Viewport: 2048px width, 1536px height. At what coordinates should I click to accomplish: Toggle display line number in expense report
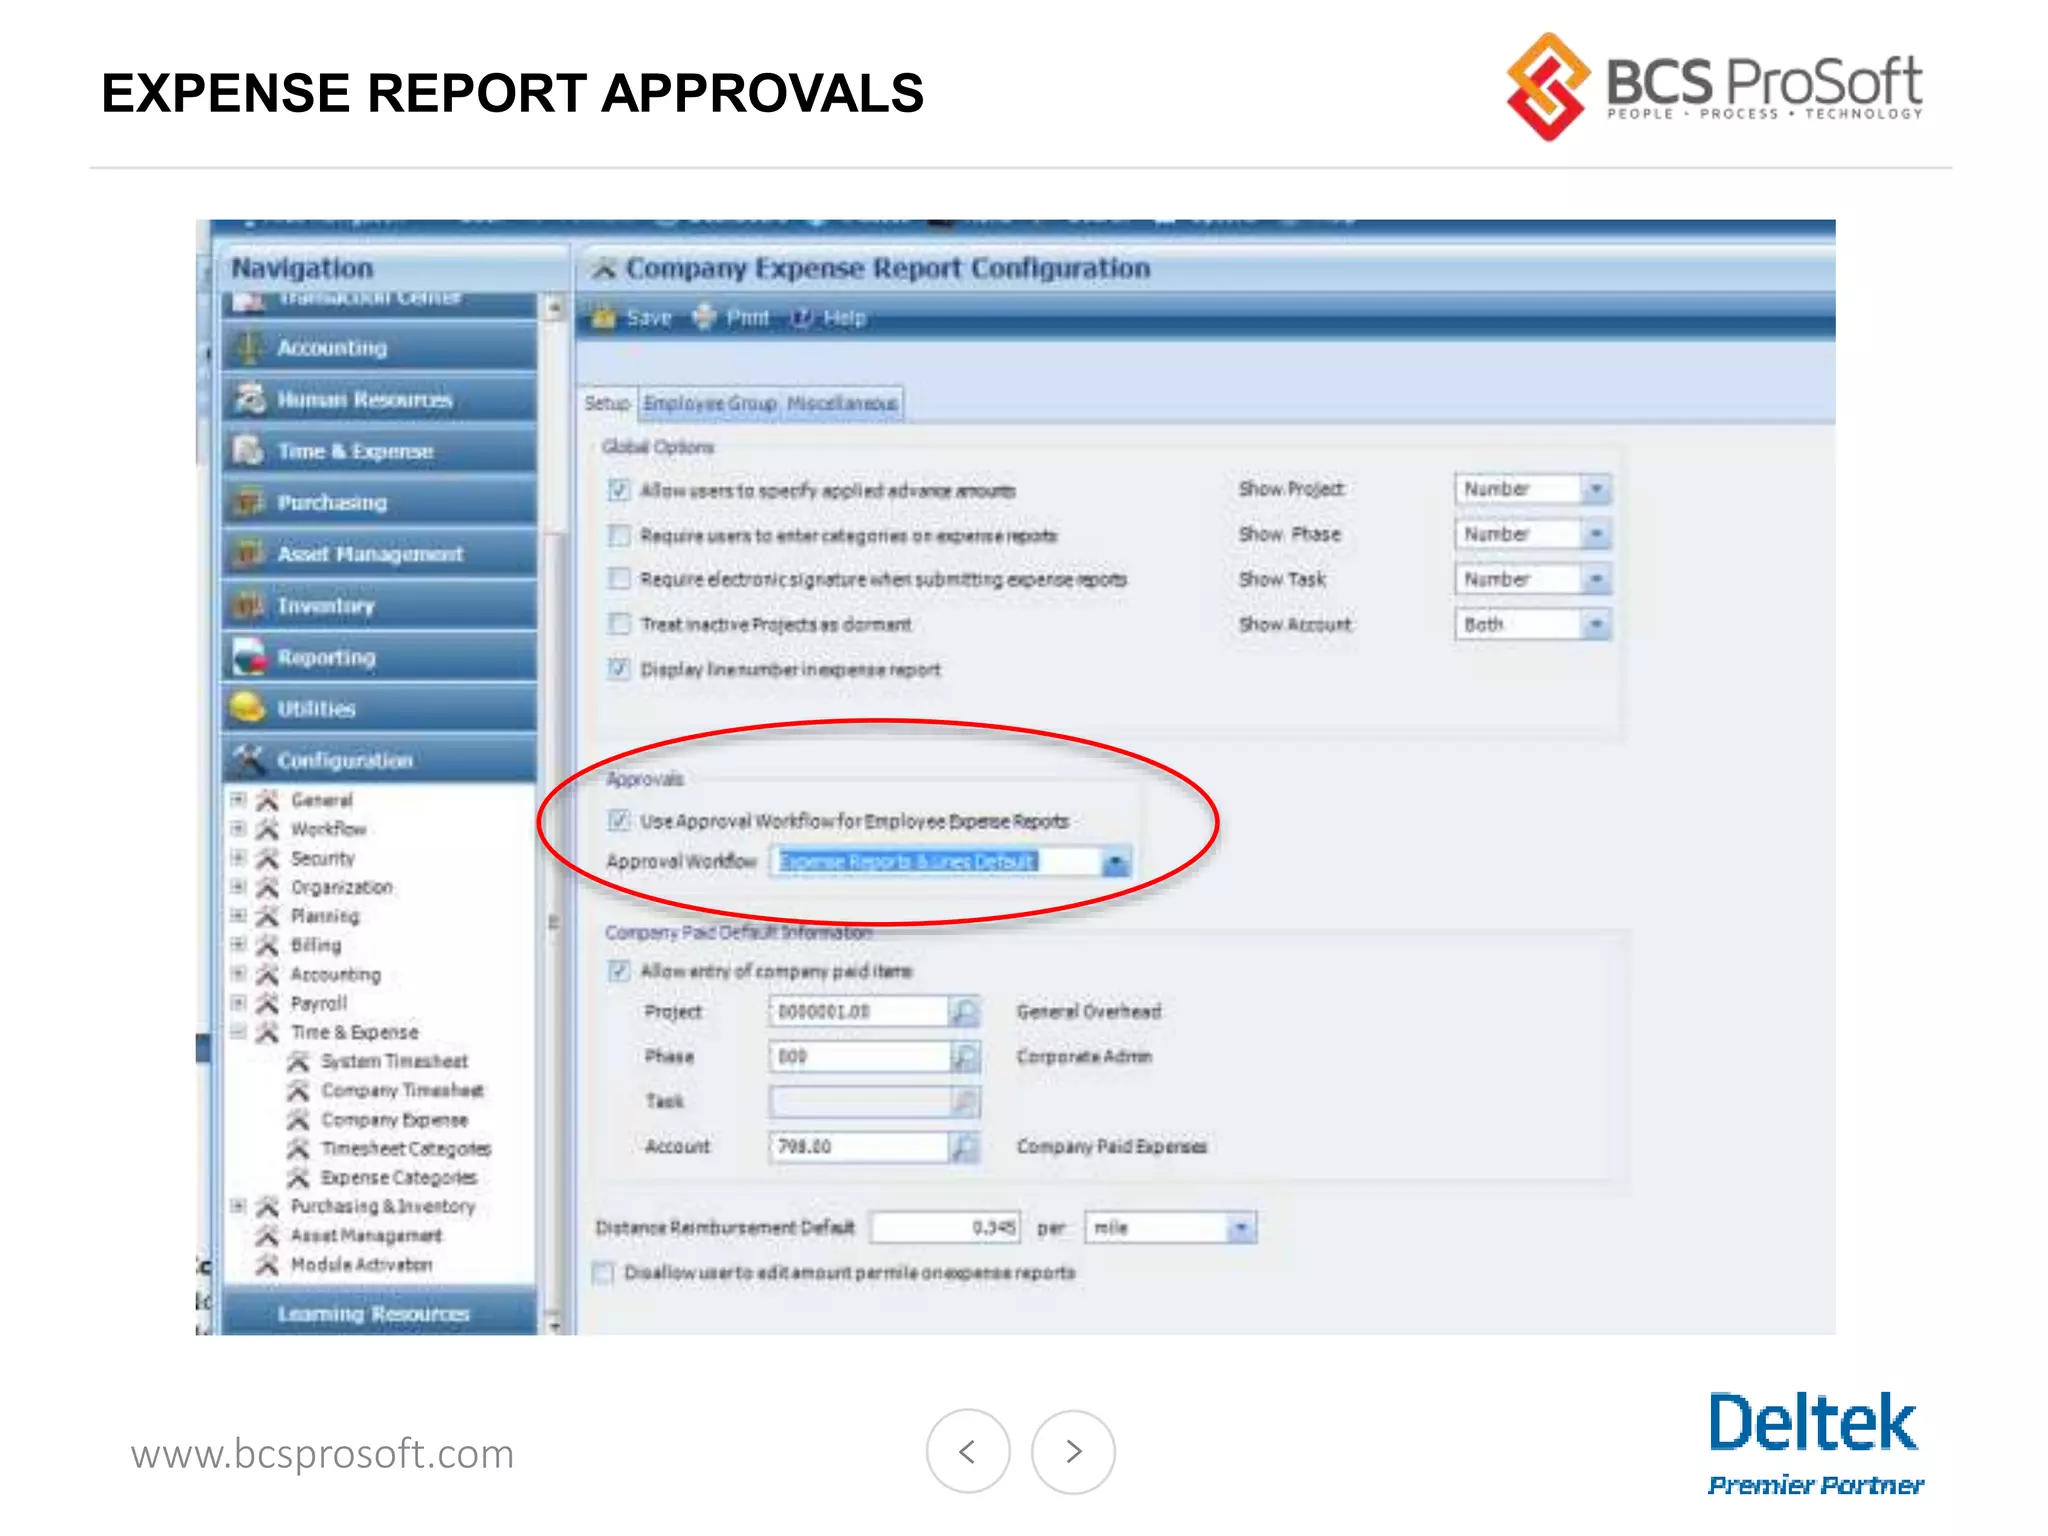[619, 669]
